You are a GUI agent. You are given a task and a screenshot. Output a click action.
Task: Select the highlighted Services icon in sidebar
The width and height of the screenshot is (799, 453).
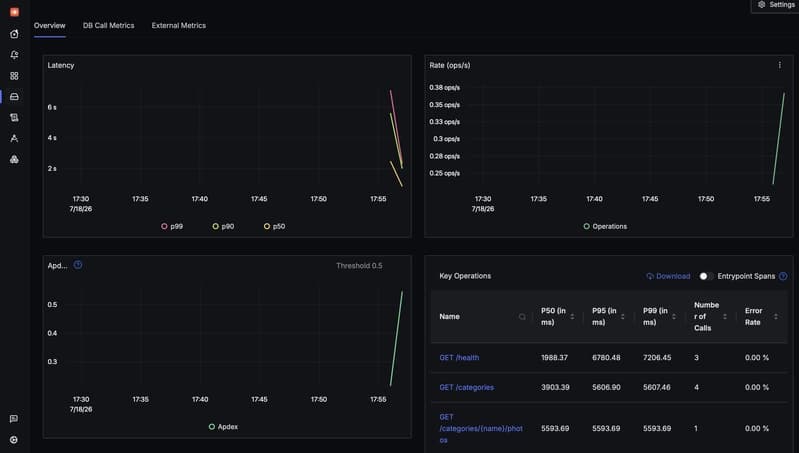[x=14, y=96]
